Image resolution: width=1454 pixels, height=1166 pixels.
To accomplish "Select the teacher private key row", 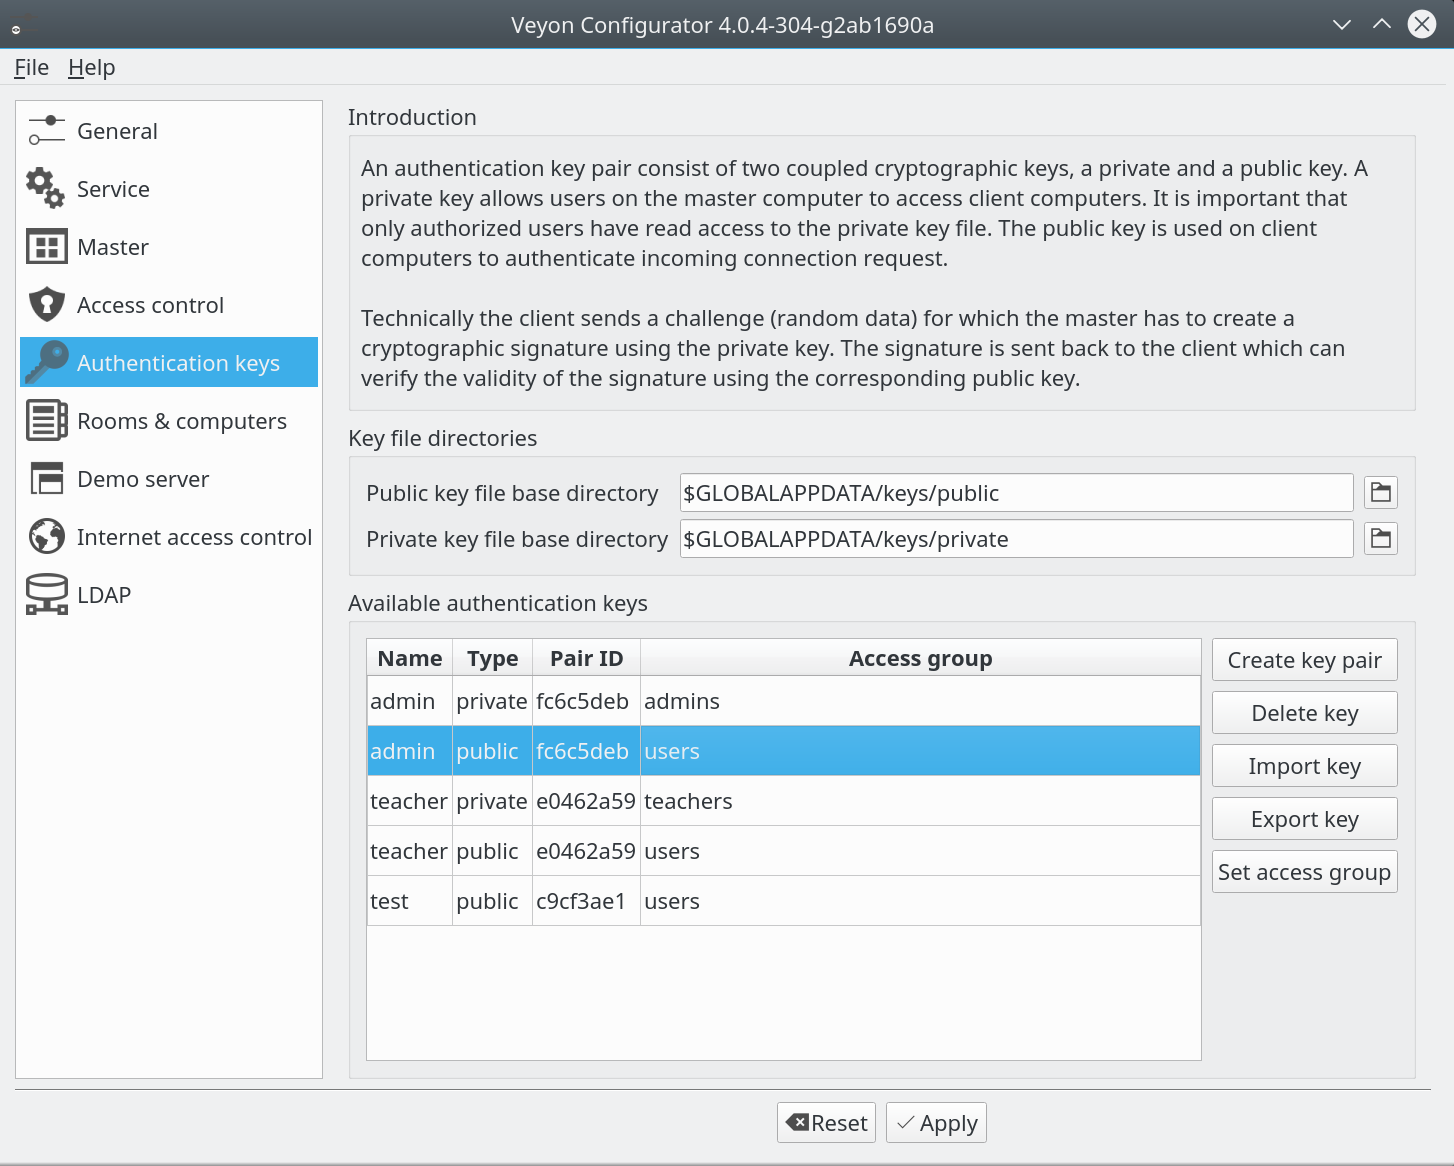I will click(x=783, y=801).
